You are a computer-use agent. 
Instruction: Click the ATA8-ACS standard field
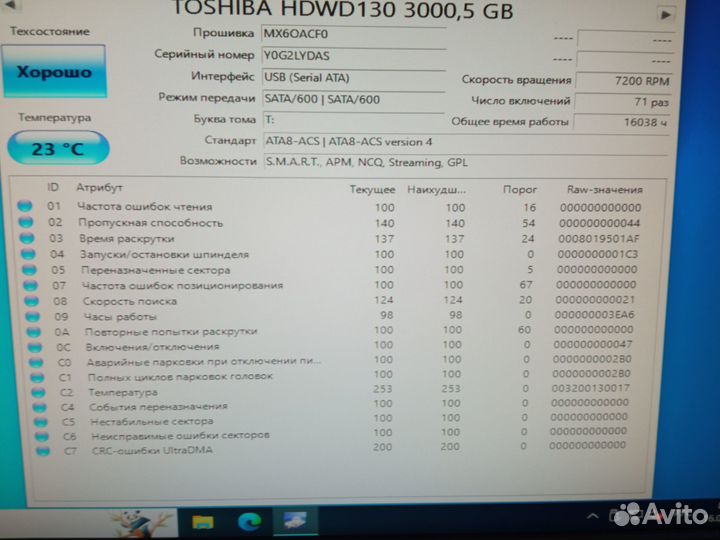tap(465, 142)
